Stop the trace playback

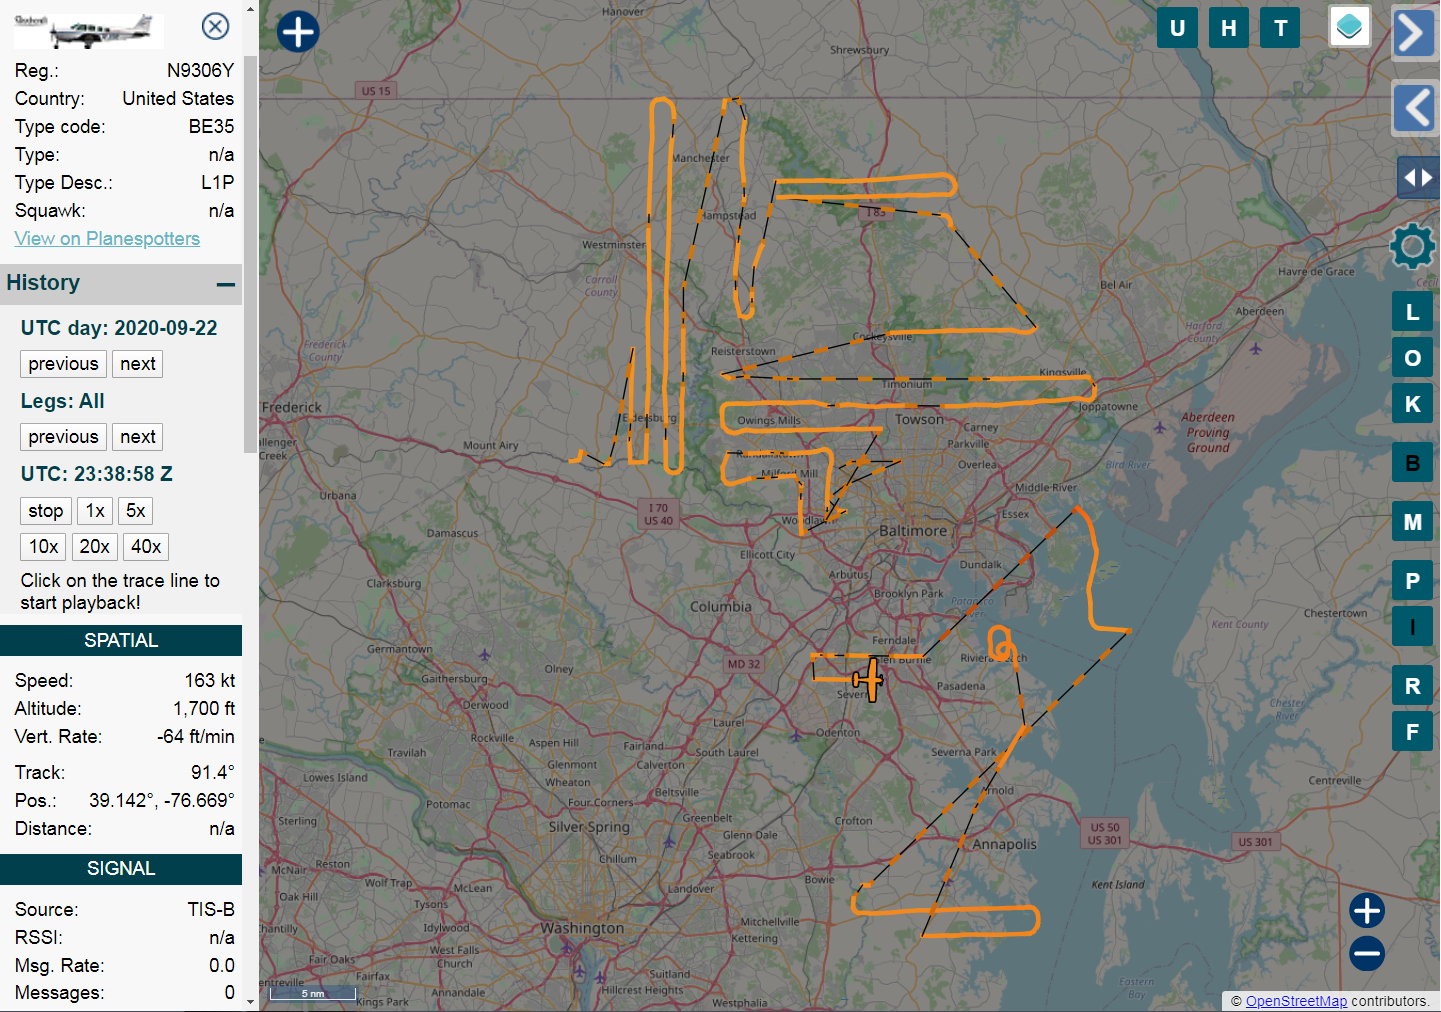point(45,511)
